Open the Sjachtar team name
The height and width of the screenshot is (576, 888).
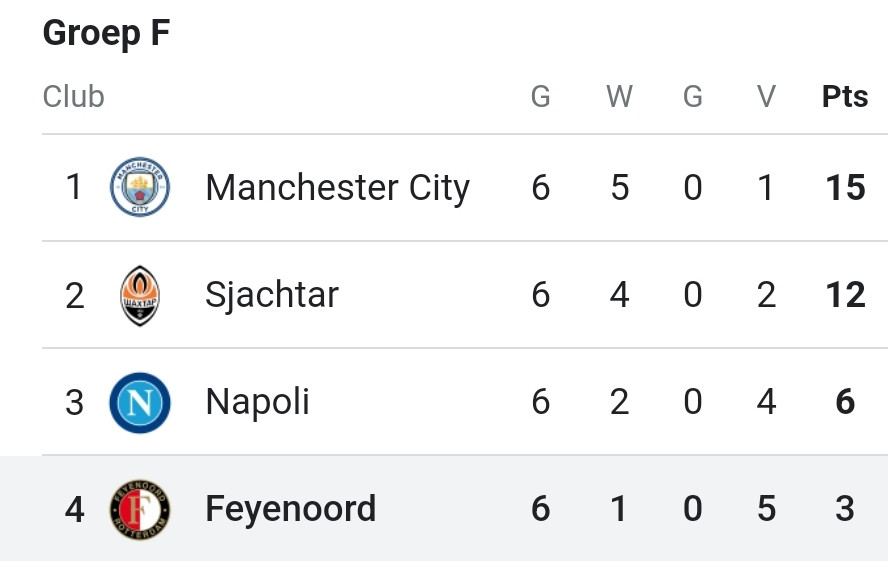[272, 295]
